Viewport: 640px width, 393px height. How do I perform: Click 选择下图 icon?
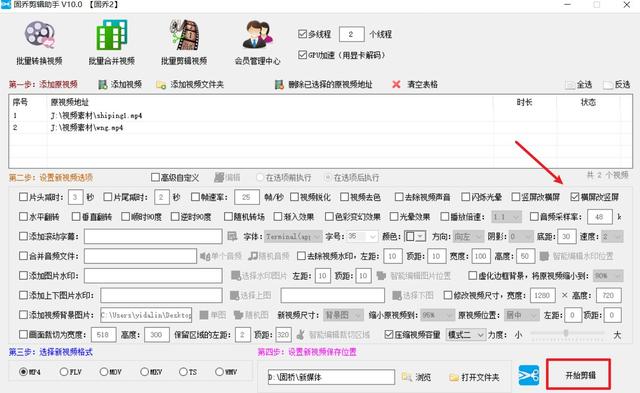(396, 295)
